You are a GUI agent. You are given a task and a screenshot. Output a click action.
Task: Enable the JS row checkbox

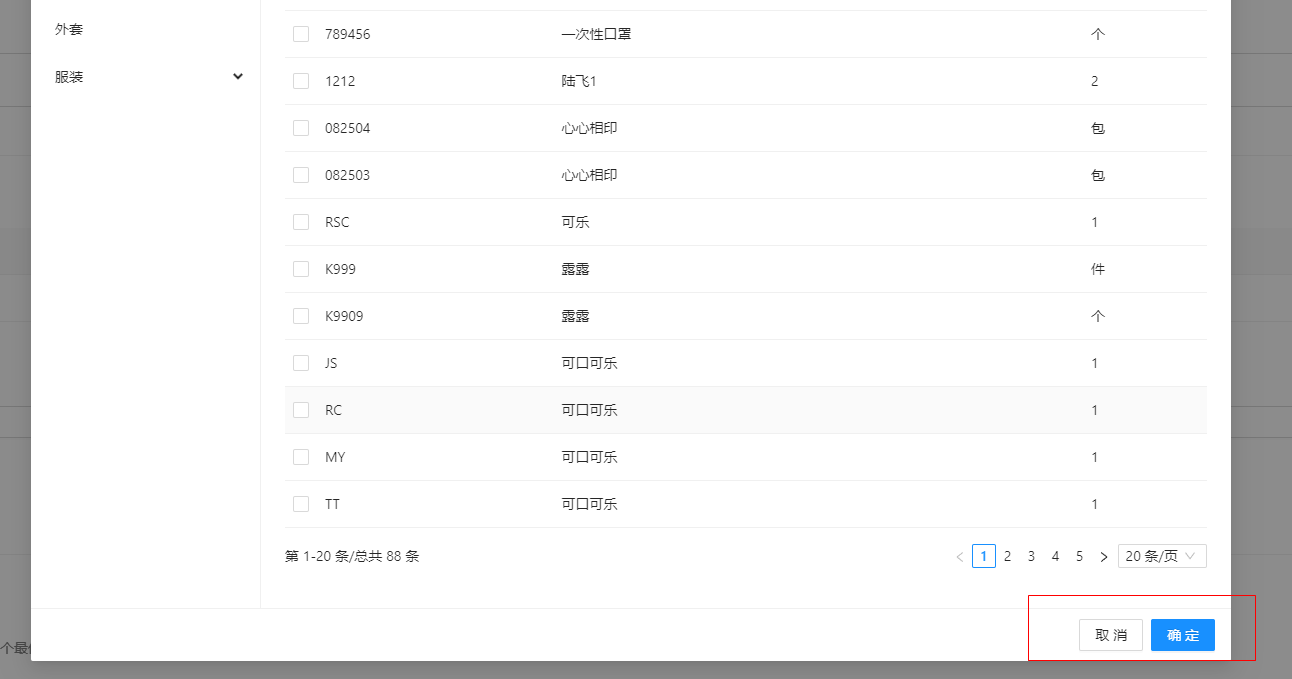tap(301, 363)
